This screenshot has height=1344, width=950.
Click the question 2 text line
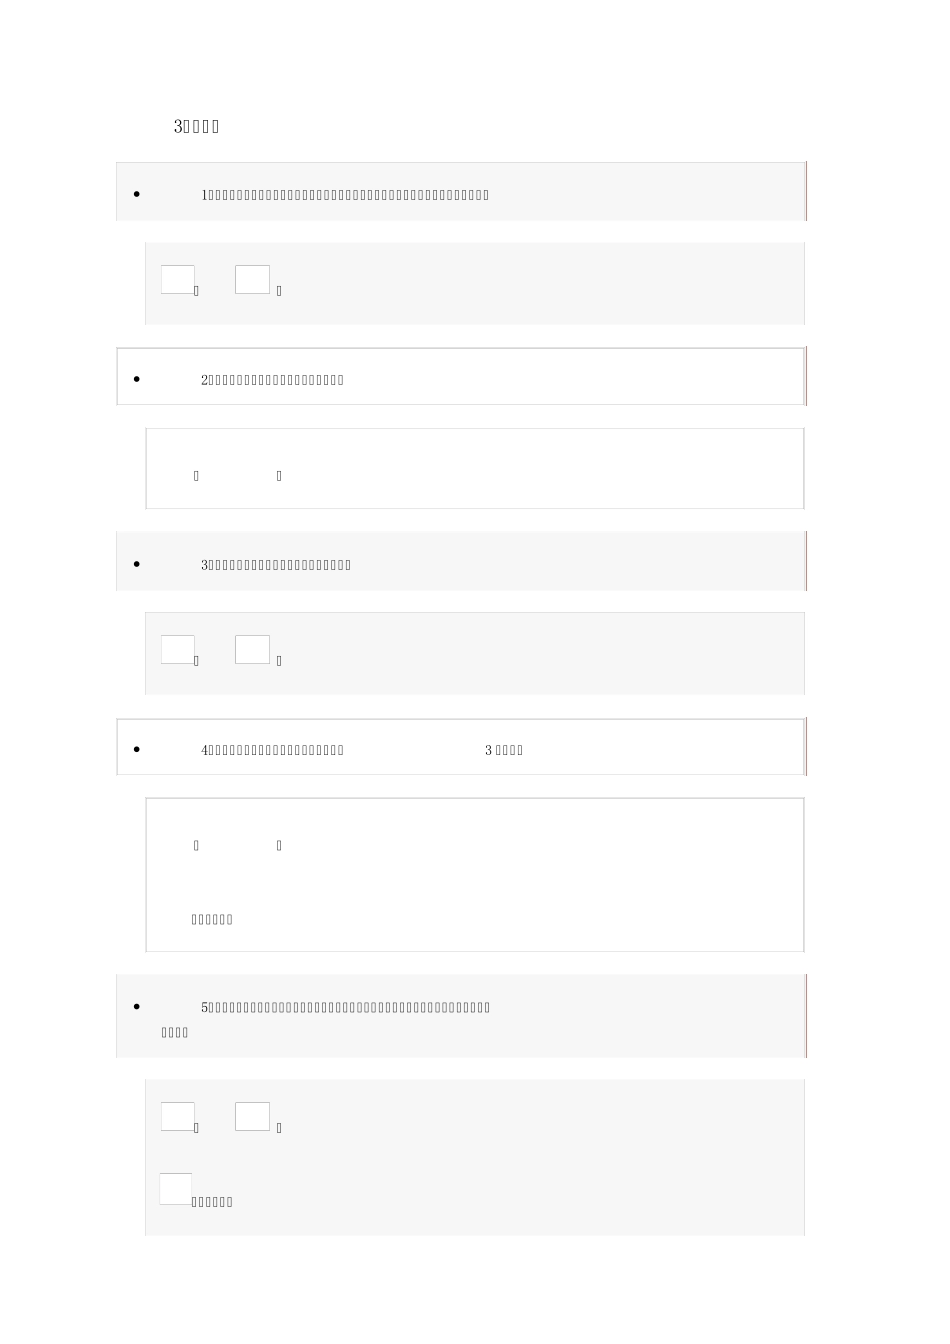point(273,380)
